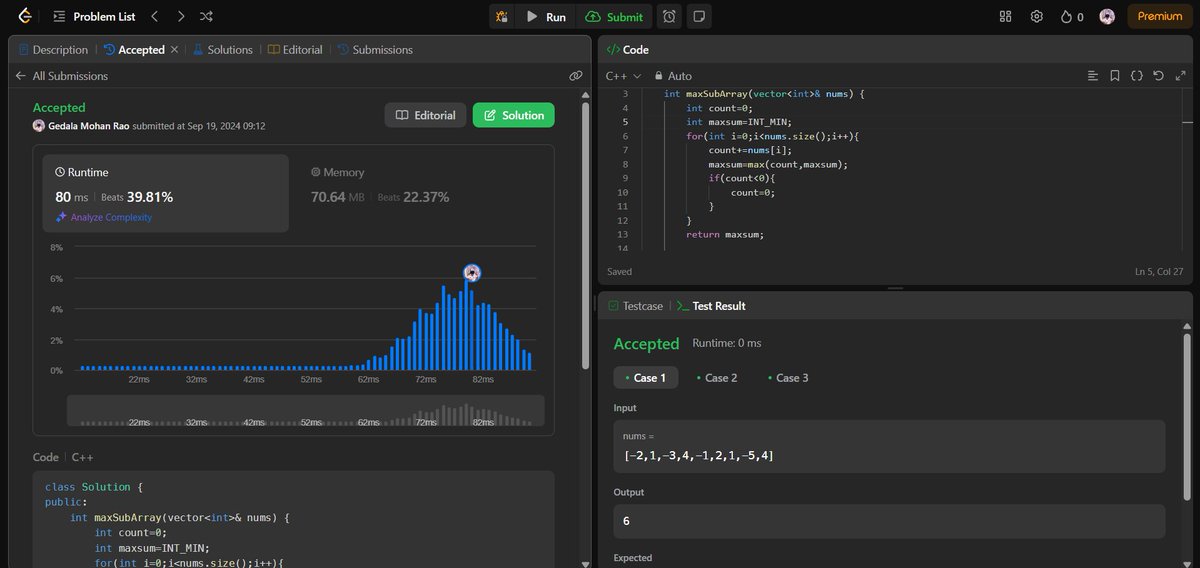Viewport: 1200px width, 568px height.
Task: Switch to the Testcase tab
Action: tap(635, 306)
